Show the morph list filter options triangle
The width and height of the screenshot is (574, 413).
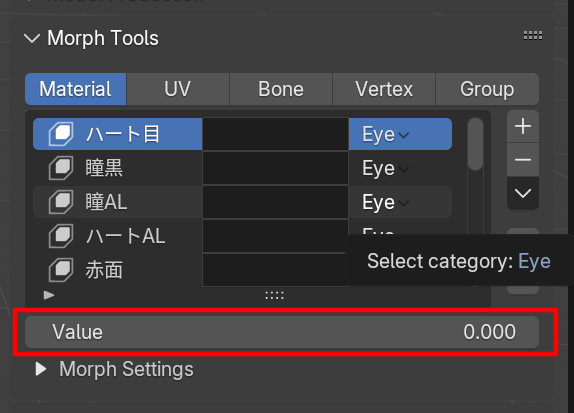[49, 295]
